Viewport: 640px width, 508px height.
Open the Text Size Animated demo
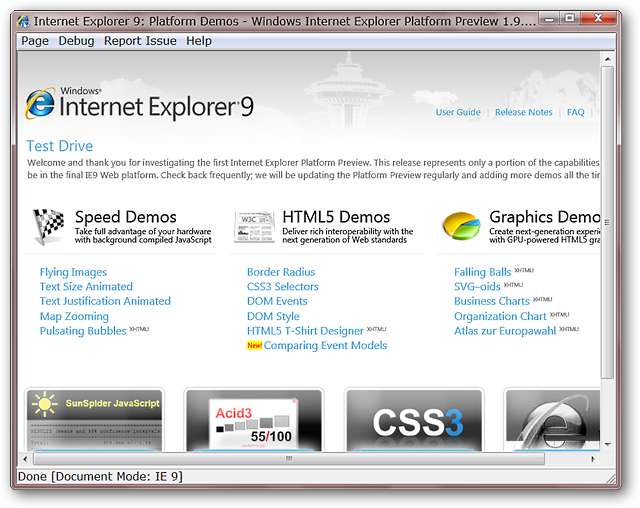(86, 286)
